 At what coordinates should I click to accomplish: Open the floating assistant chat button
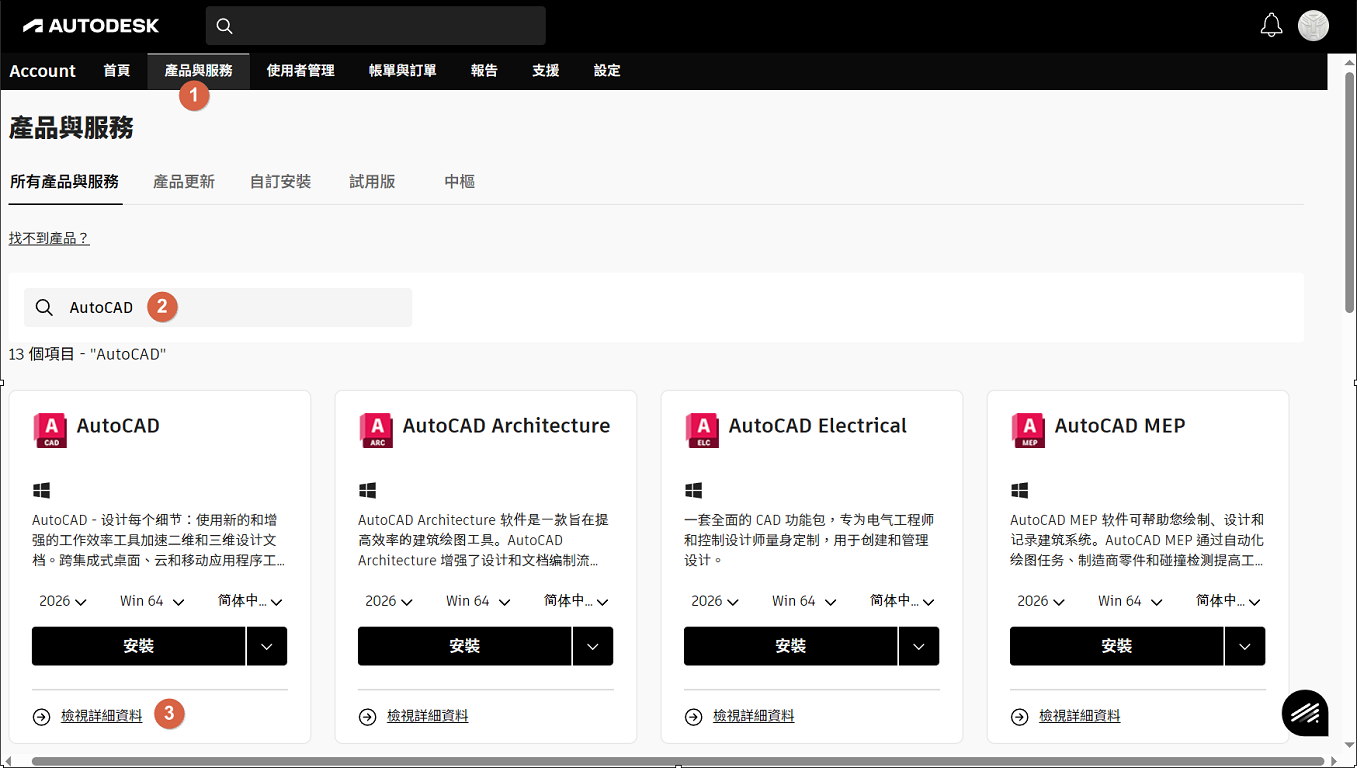(1305, 713)
